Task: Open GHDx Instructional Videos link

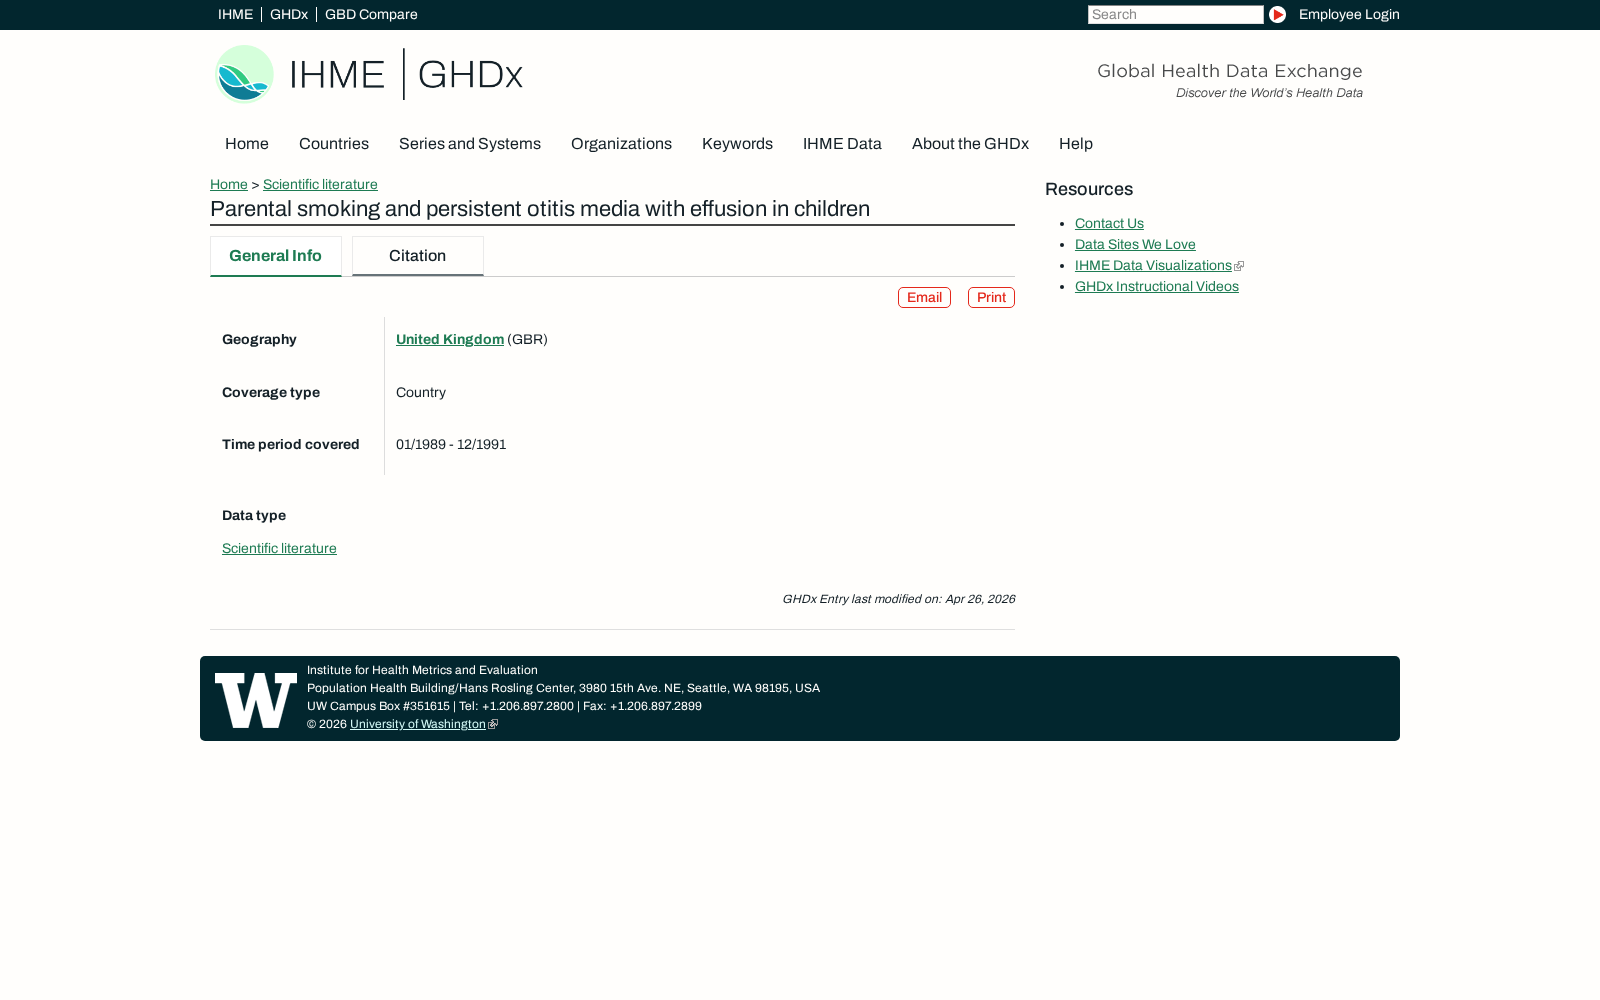Action: (x=1157, y=287)
